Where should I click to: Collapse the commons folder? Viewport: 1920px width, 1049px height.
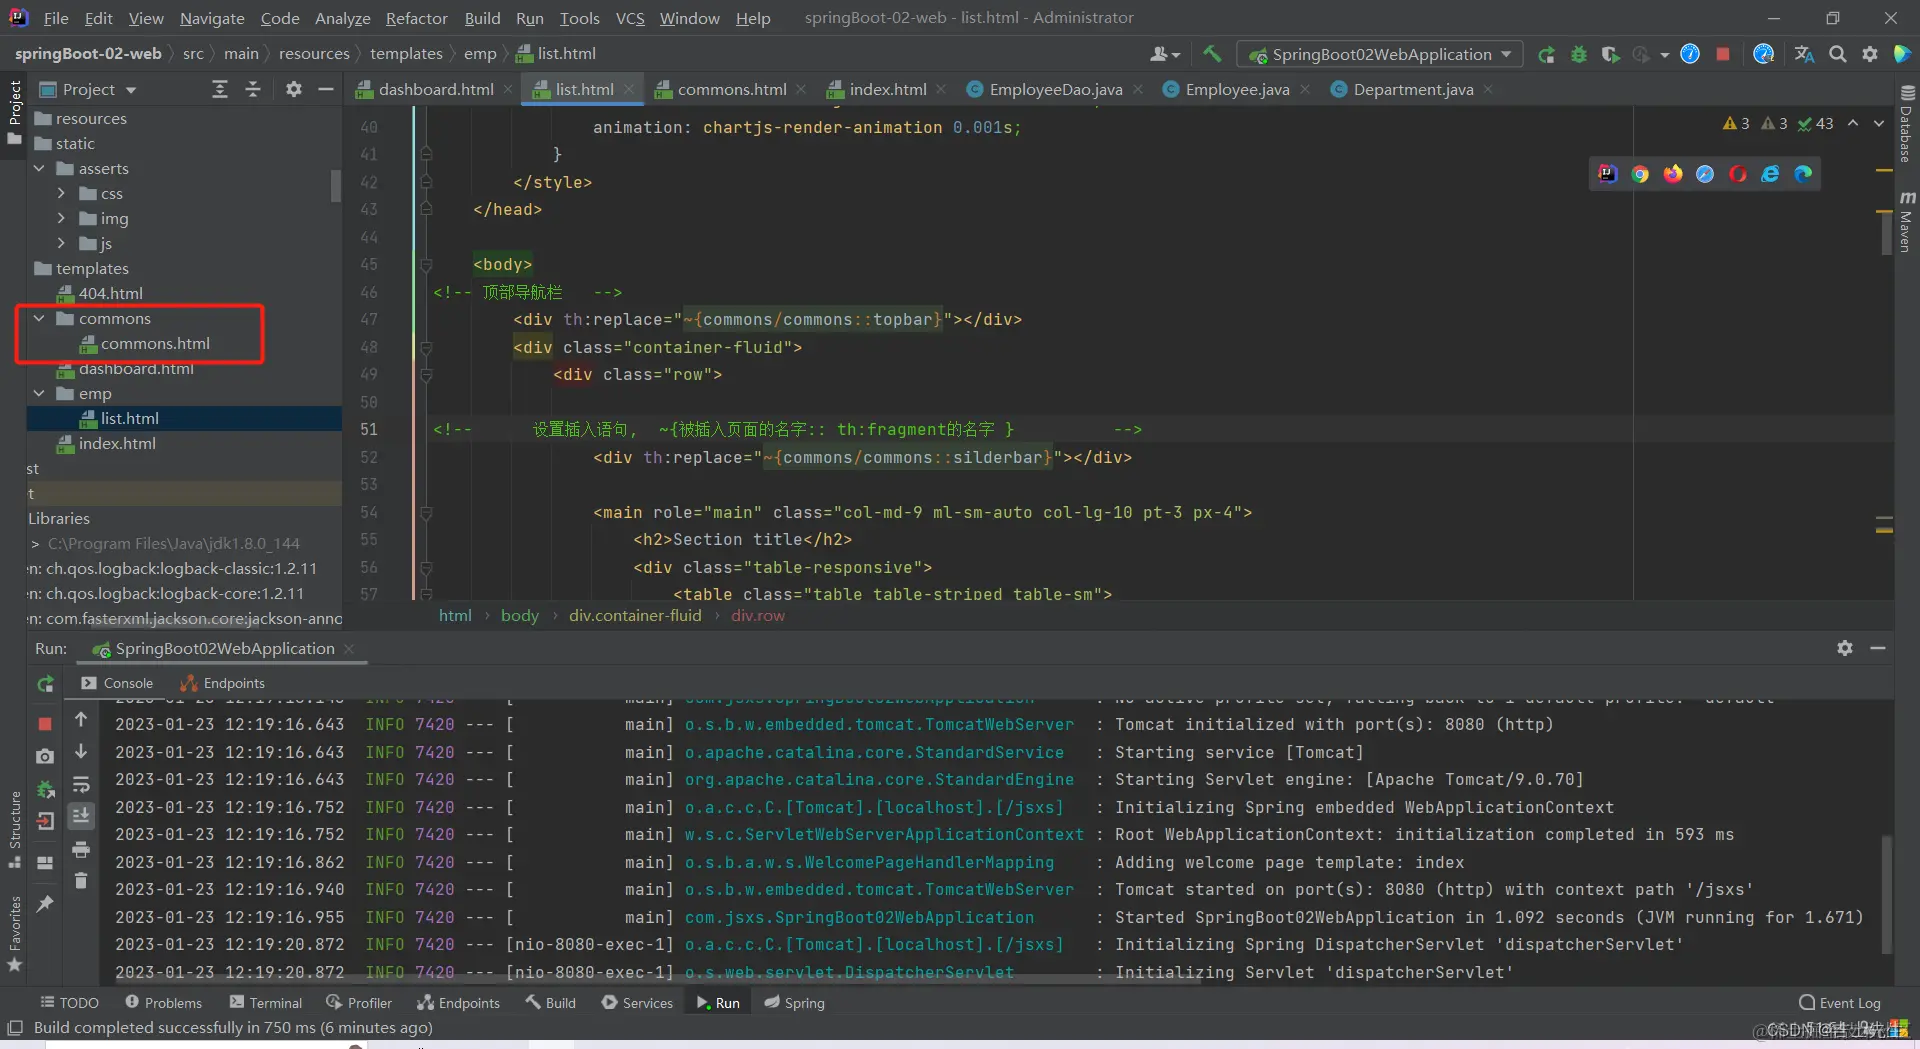39,318
